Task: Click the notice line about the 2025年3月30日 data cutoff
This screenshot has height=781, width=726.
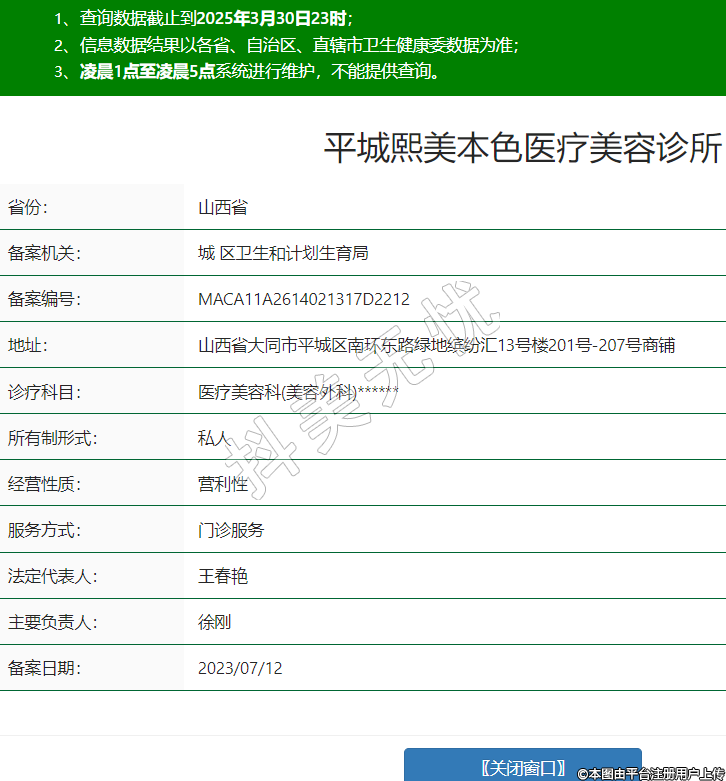Action: 204,18
